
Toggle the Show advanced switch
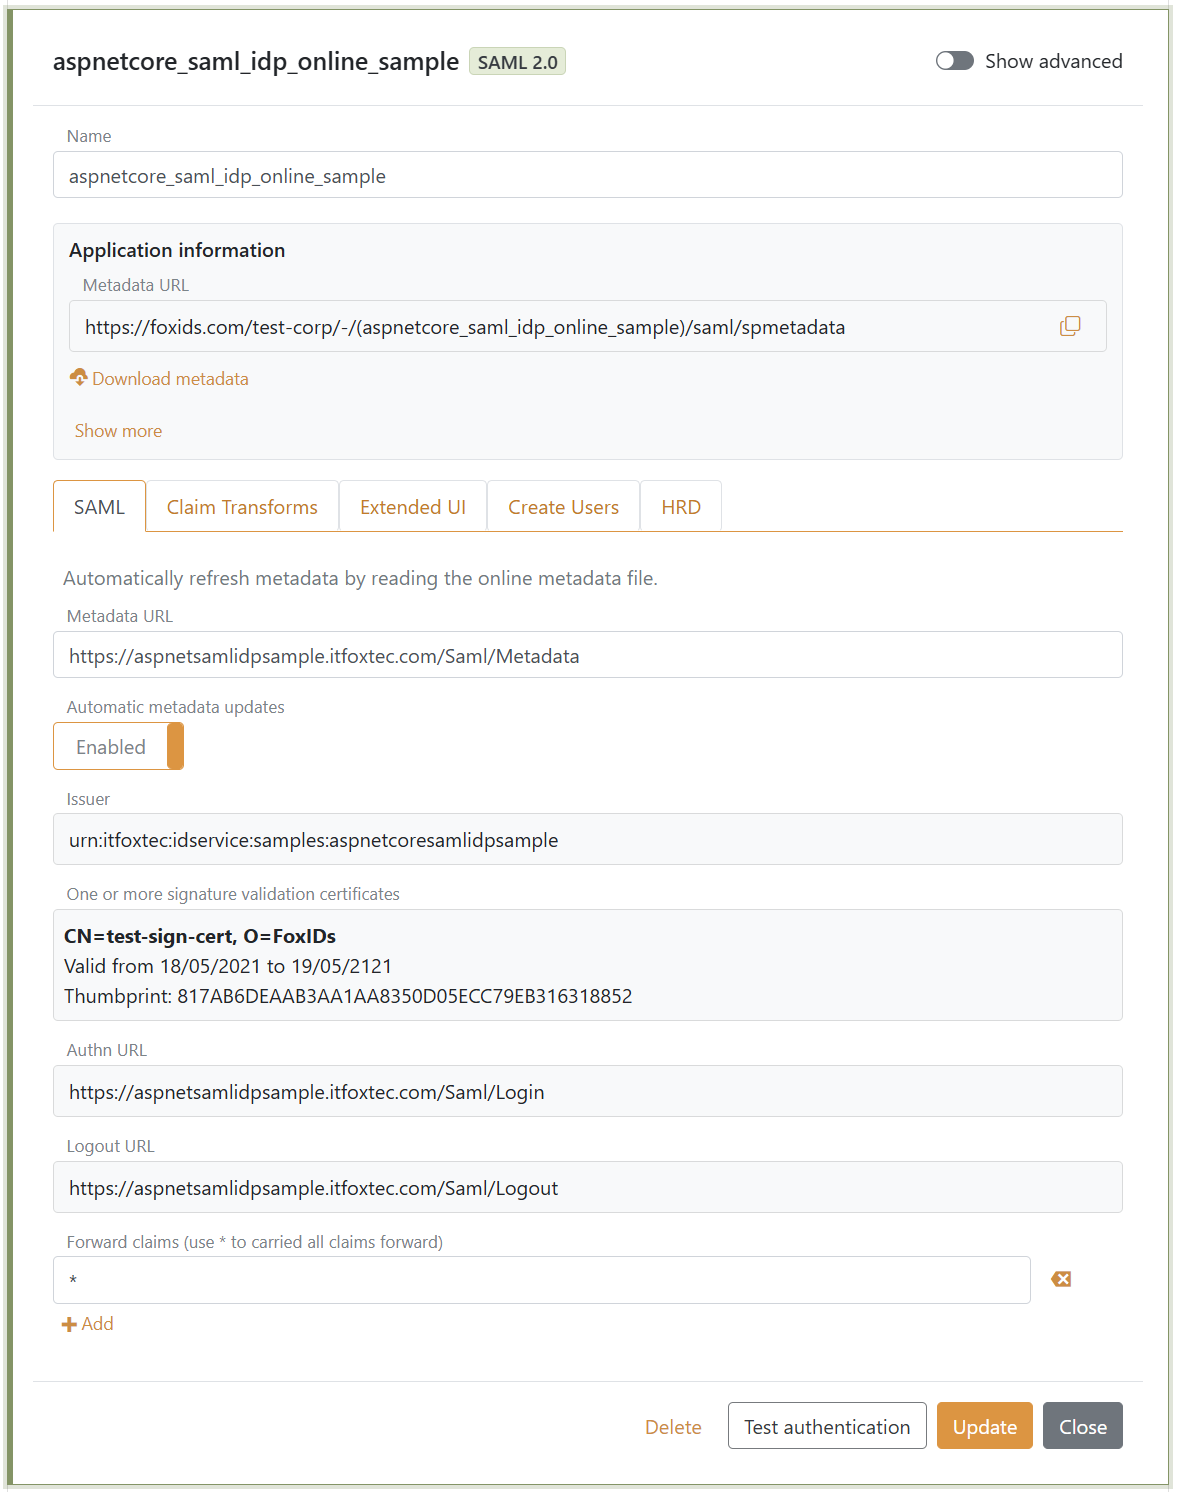click(954, 61)
